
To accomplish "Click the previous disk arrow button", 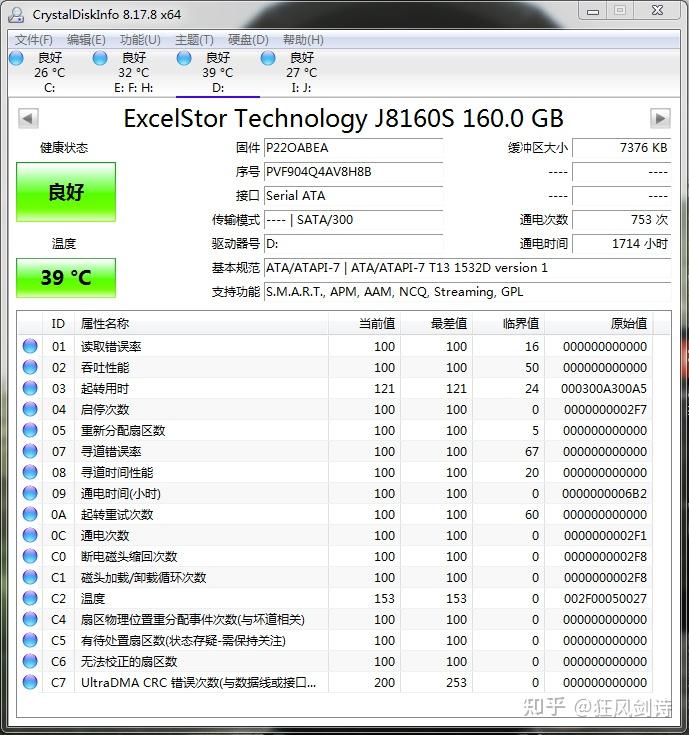I will (x=28, y=119).
